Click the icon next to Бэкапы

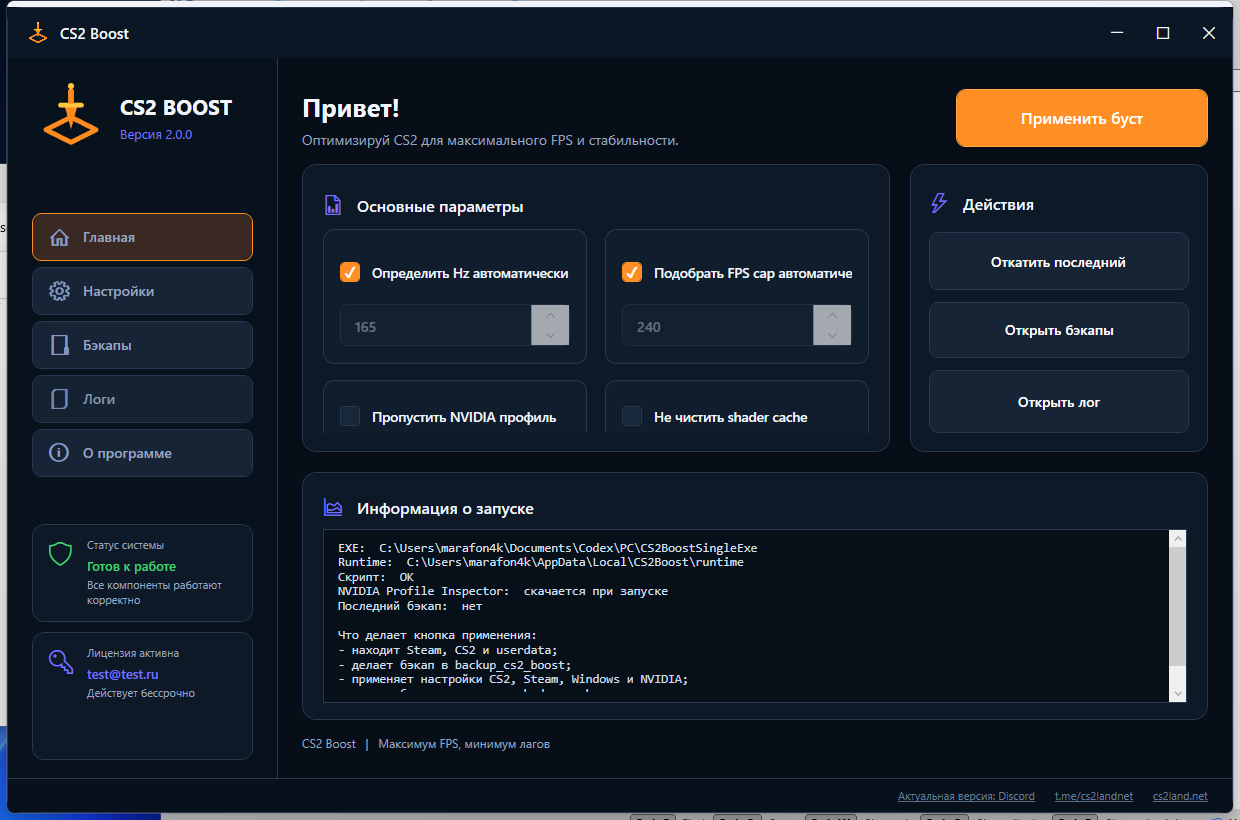(59, 346)
